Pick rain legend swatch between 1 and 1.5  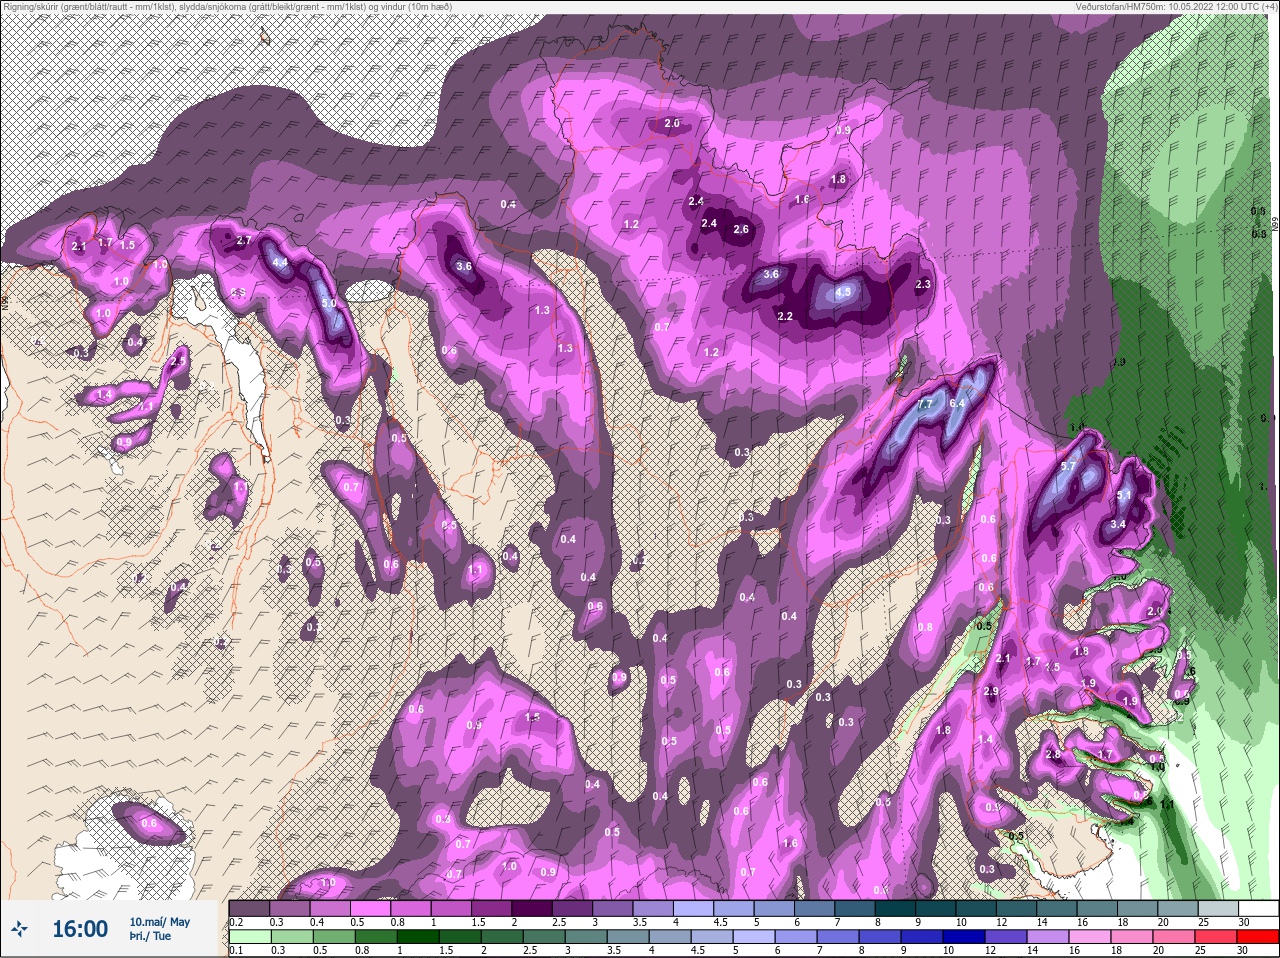click(417, 937)
